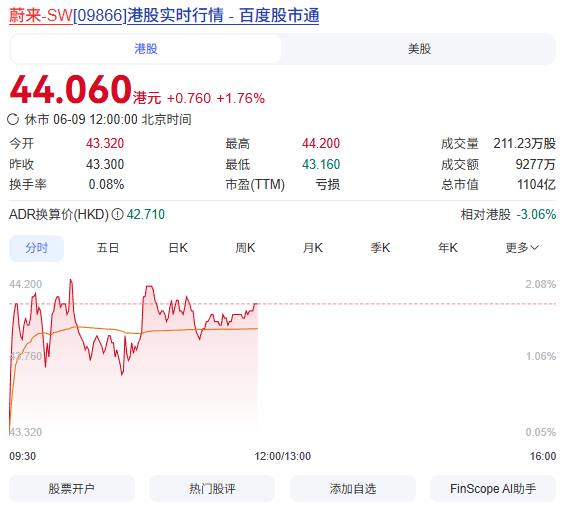The height and width of the screenshot is (512, 588).
Task: Select the 五日 chart tab
Action: click(x=108, y=248)
